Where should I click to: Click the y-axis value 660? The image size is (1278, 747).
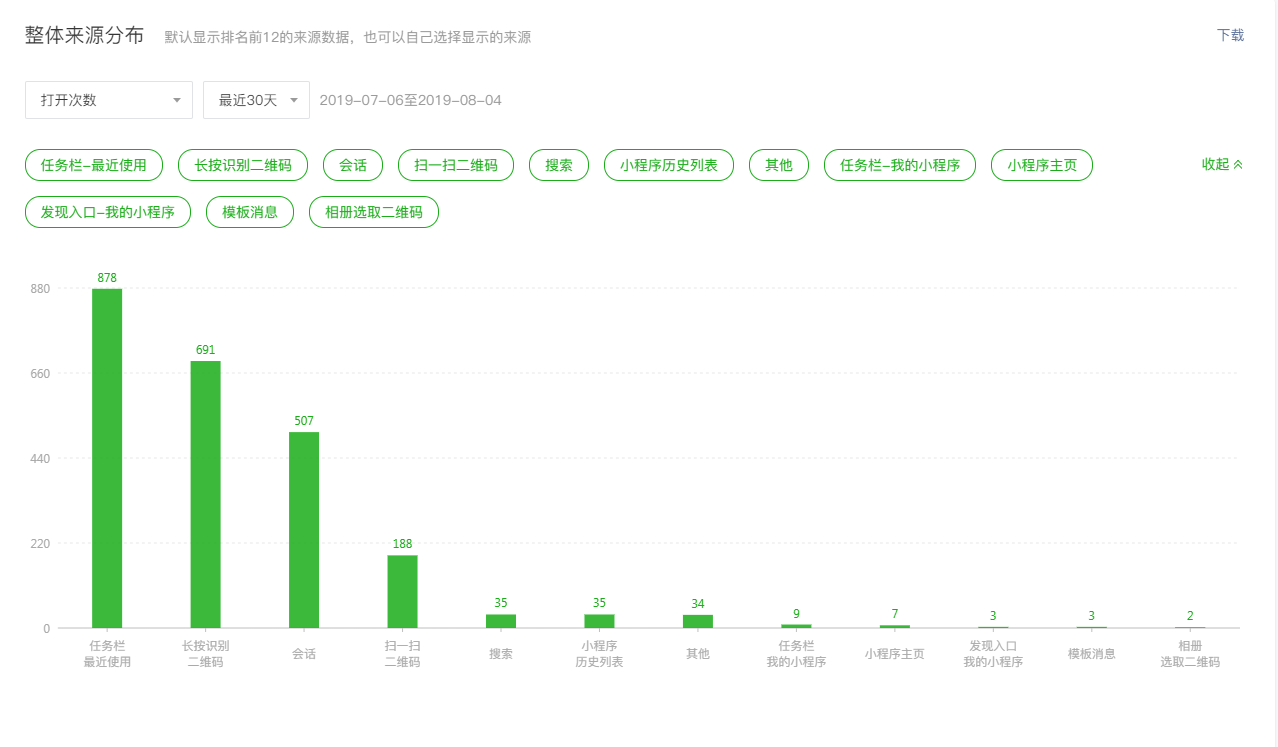(x=40, y=374)
